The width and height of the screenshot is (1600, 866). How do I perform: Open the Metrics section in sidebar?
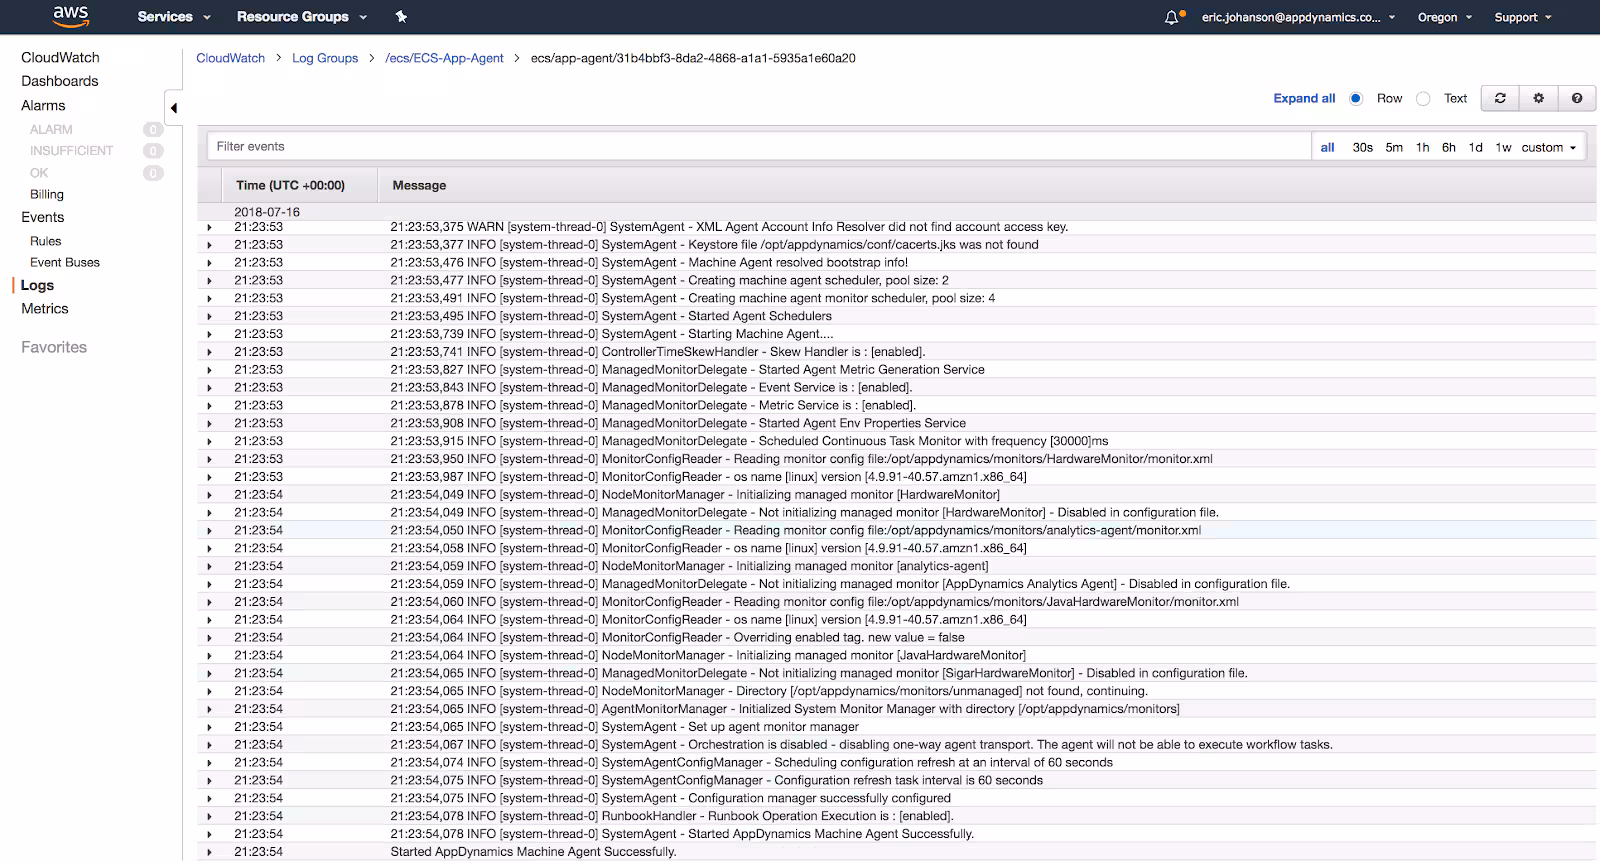coord(45,309)
